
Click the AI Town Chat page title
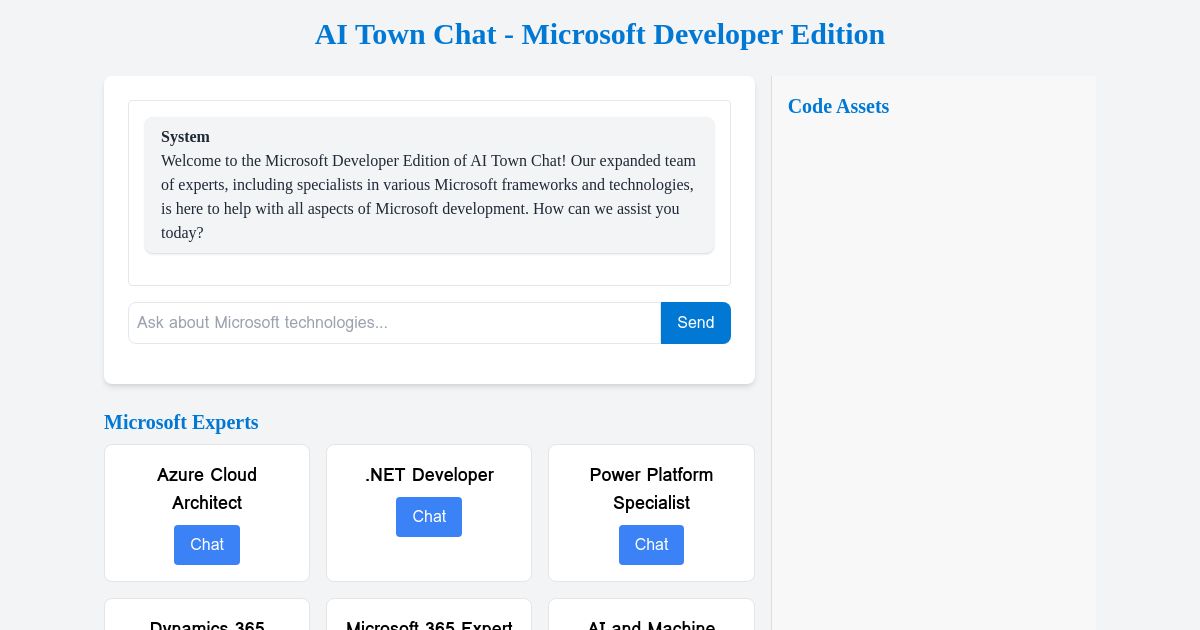[x=600, y=34]
